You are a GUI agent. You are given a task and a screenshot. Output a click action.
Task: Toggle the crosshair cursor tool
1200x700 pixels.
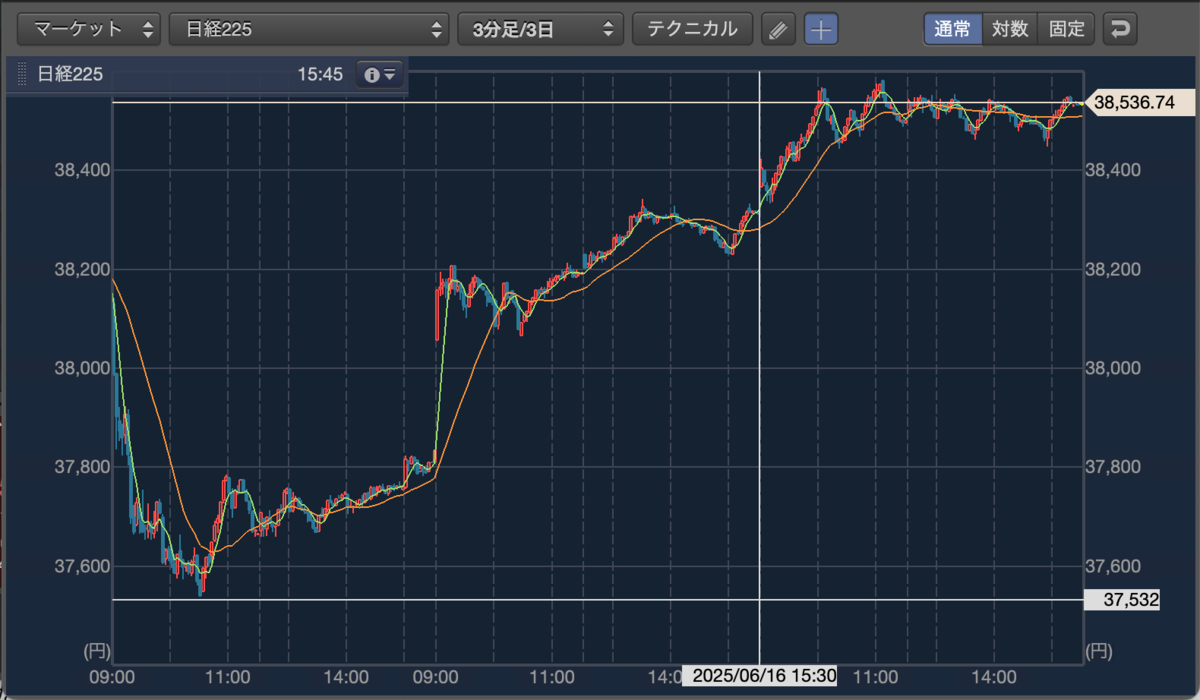point(821,29)
